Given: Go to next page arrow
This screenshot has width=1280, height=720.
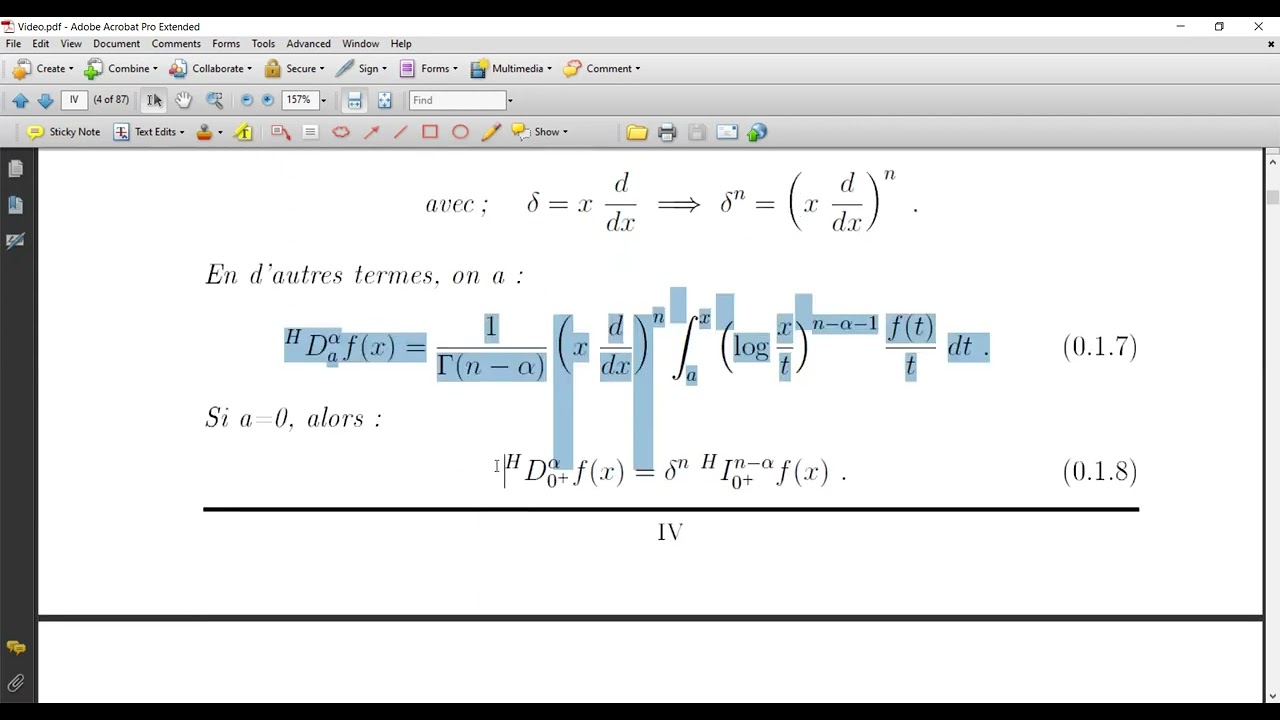Looking at the screenshot, I should 45,100.
